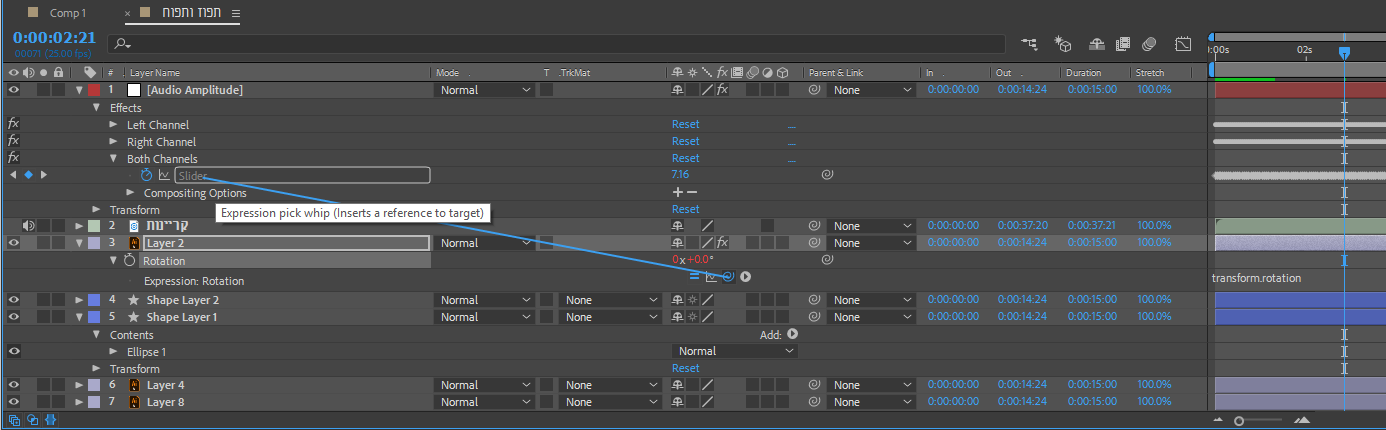
Task: Hide Layer 2 with eye icon
Action: [14, 243]
